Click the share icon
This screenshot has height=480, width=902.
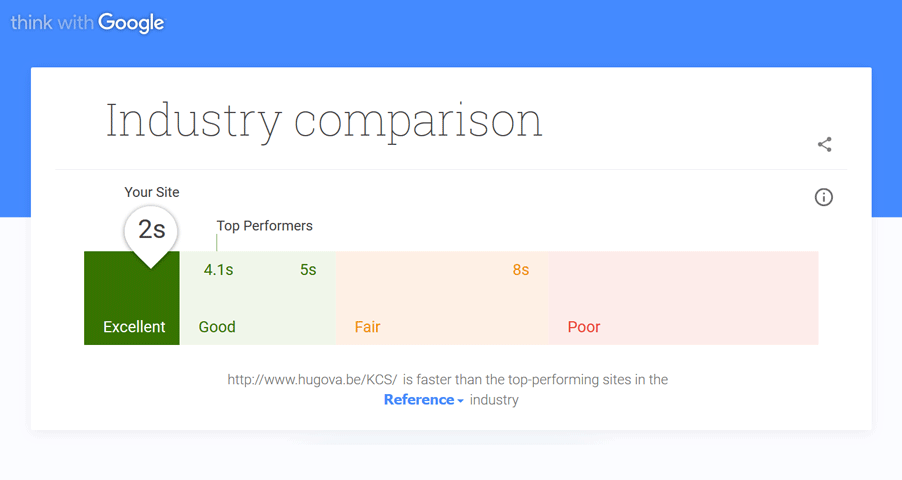click(x=824, y=144)
